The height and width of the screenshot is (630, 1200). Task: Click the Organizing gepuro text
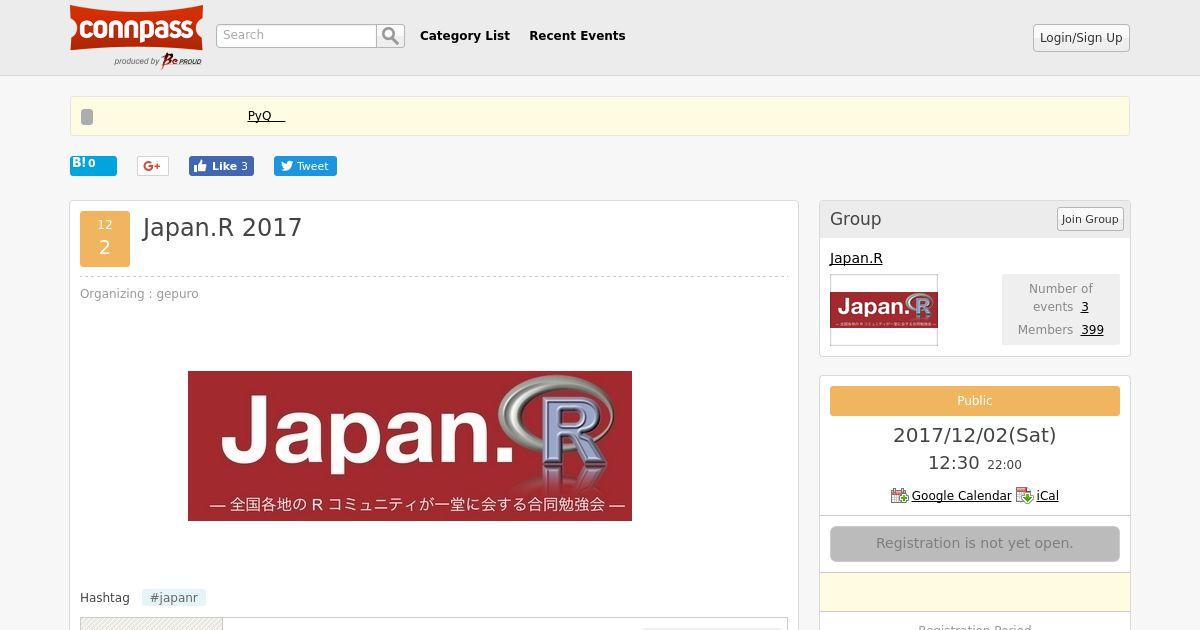(x=139, y=294)
